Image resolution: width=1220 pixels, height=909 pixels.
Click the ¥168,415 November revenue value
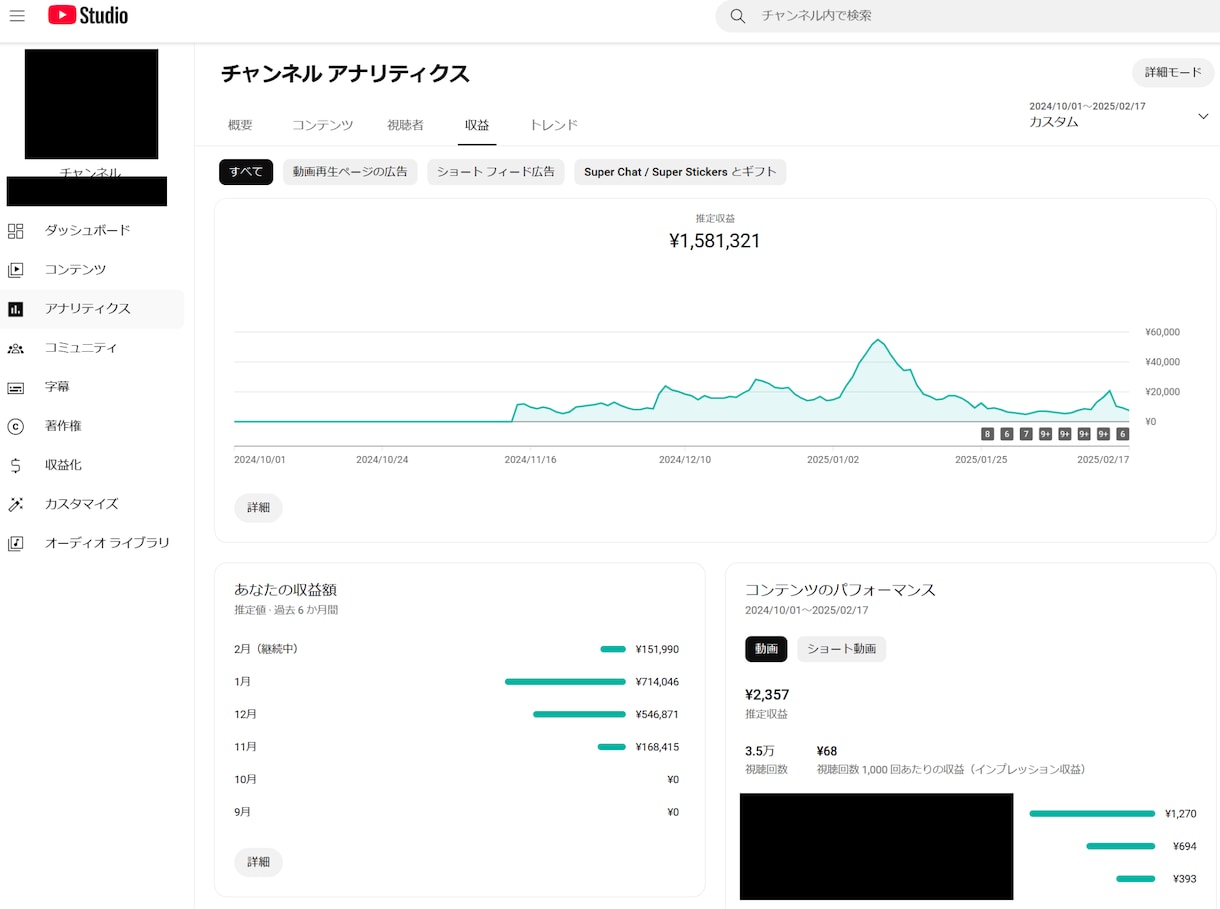click(657, 747)
